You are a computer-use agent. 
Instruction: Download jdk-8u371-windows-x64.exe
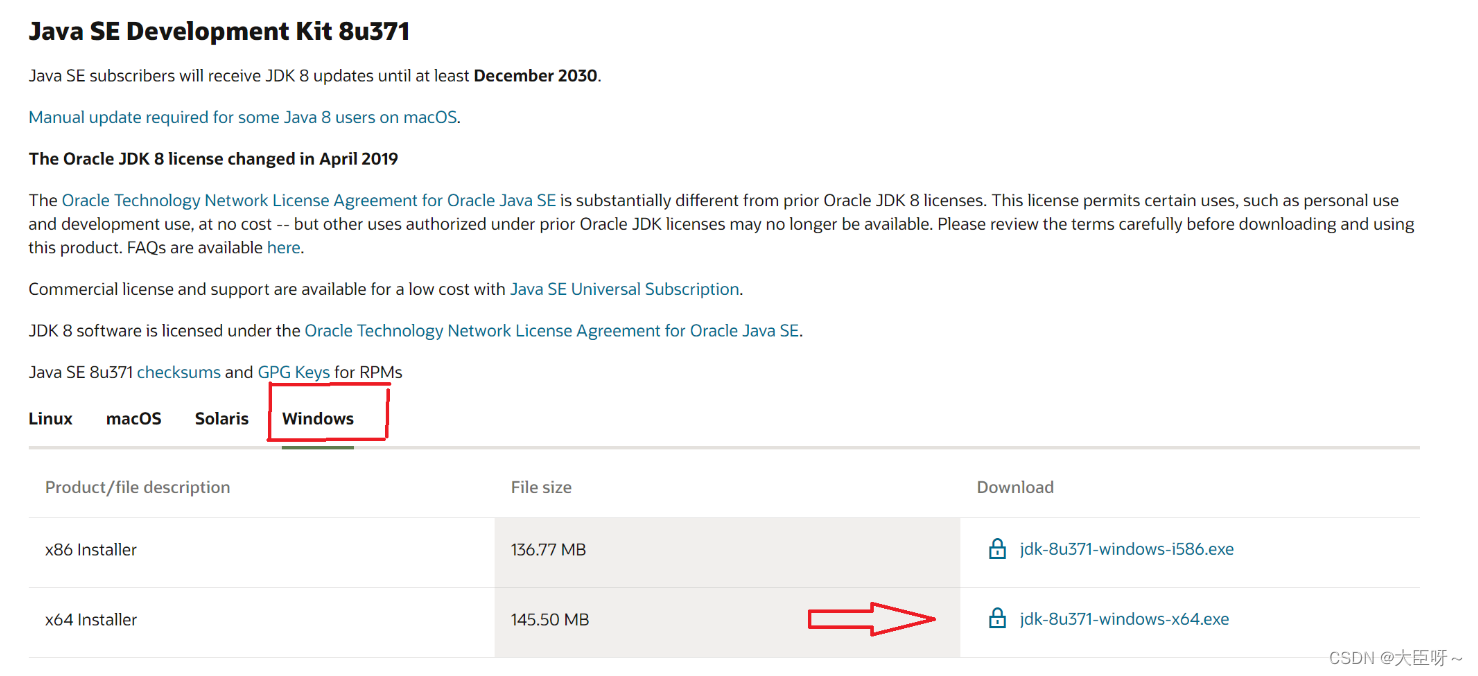click(1124, 619)
